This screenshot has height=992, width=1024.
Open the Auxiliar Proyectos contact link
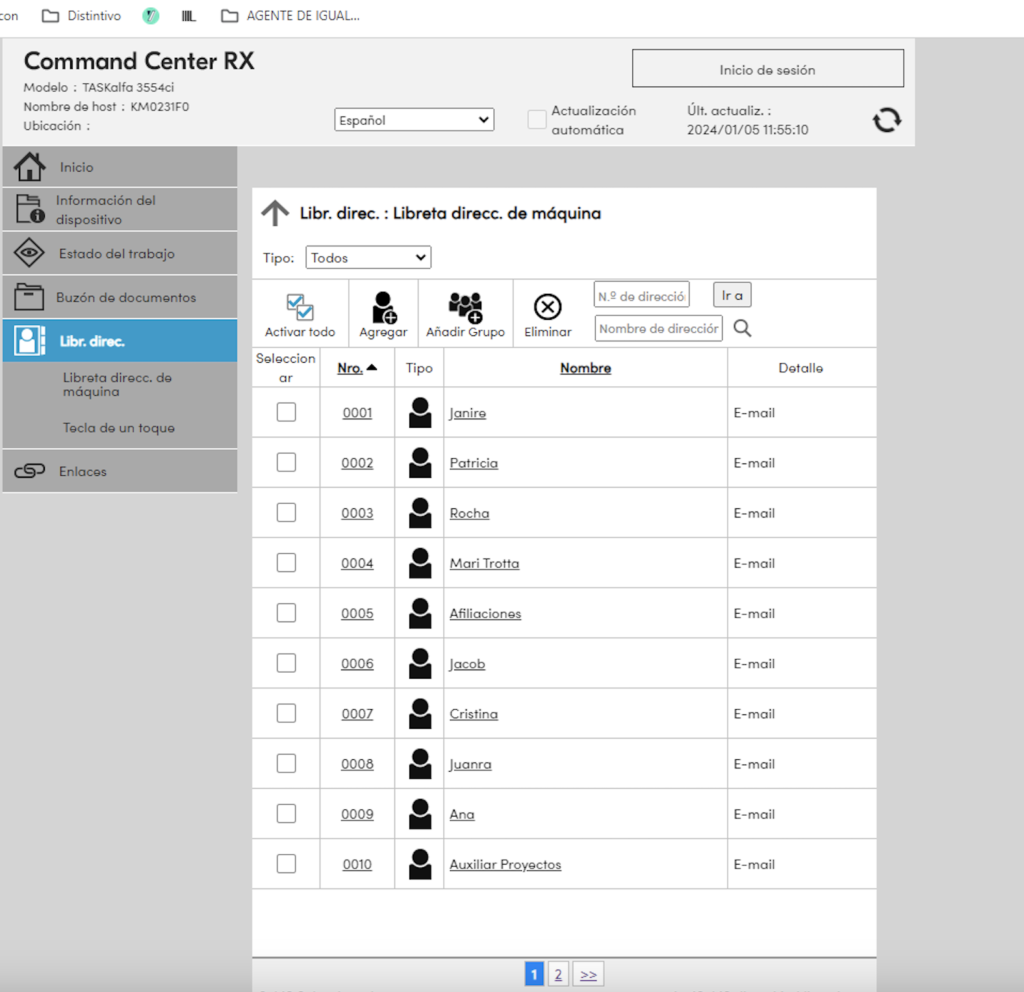[505, 864]
